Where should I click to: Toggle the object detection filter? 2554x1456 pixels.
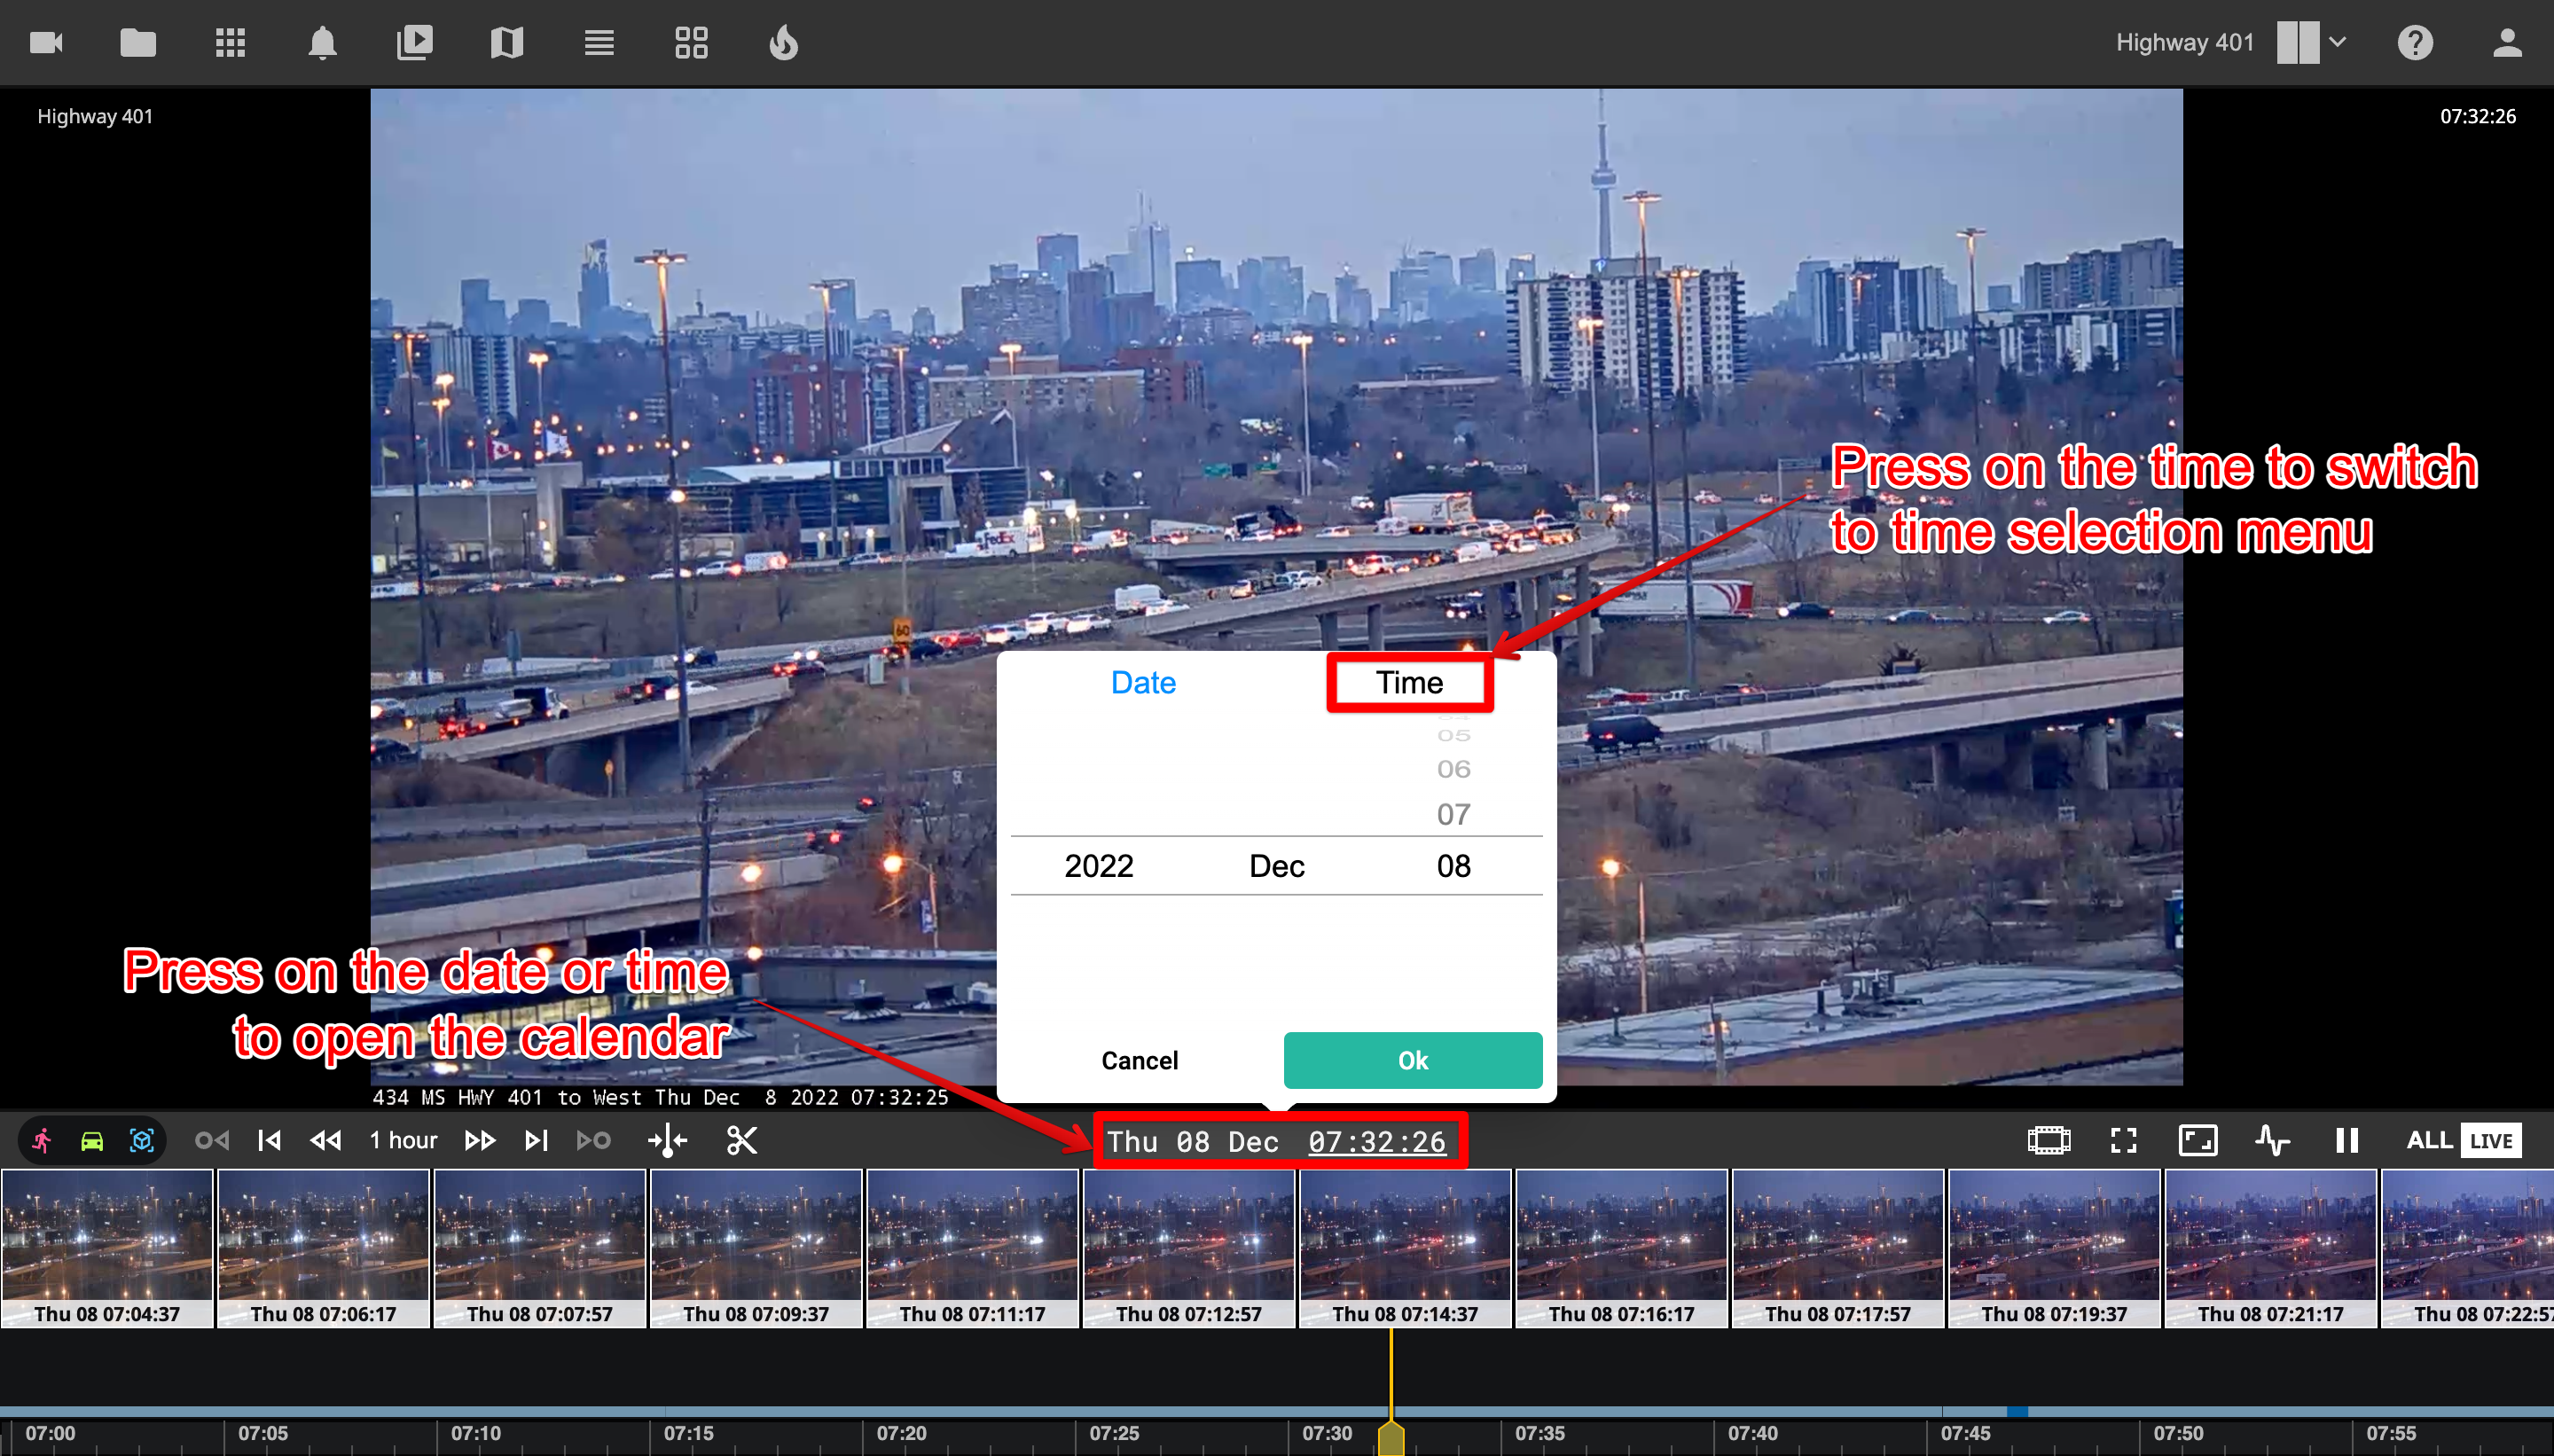142,1140
